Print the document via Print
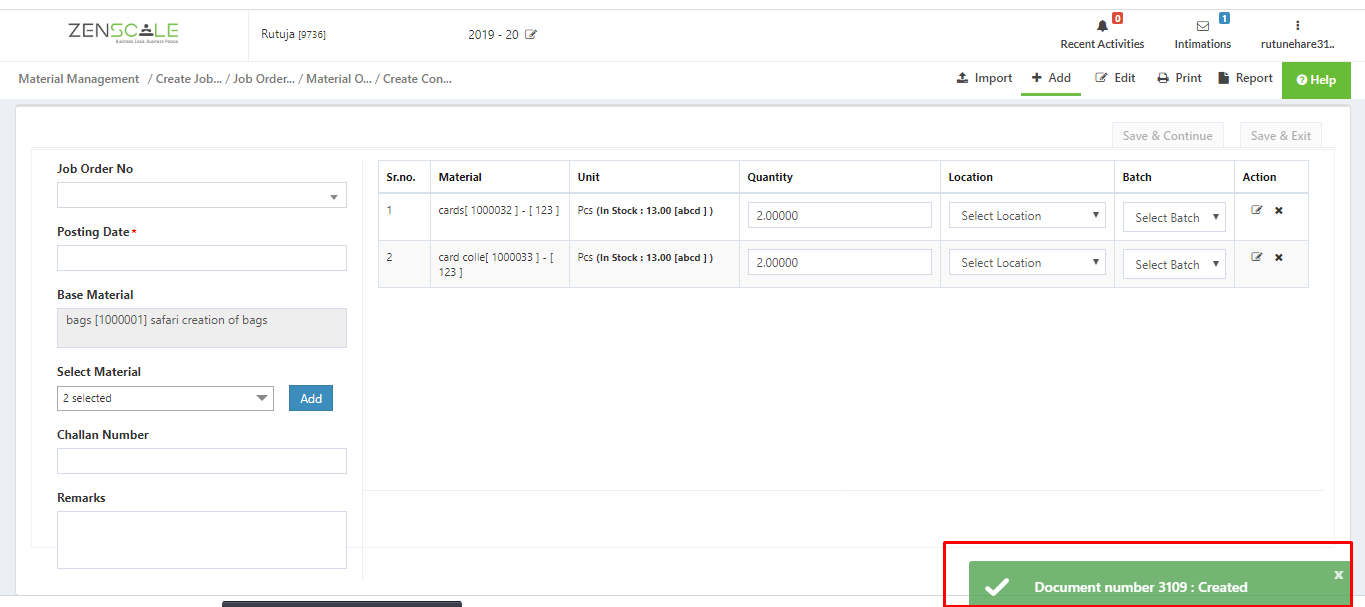 click(1179, 78)
